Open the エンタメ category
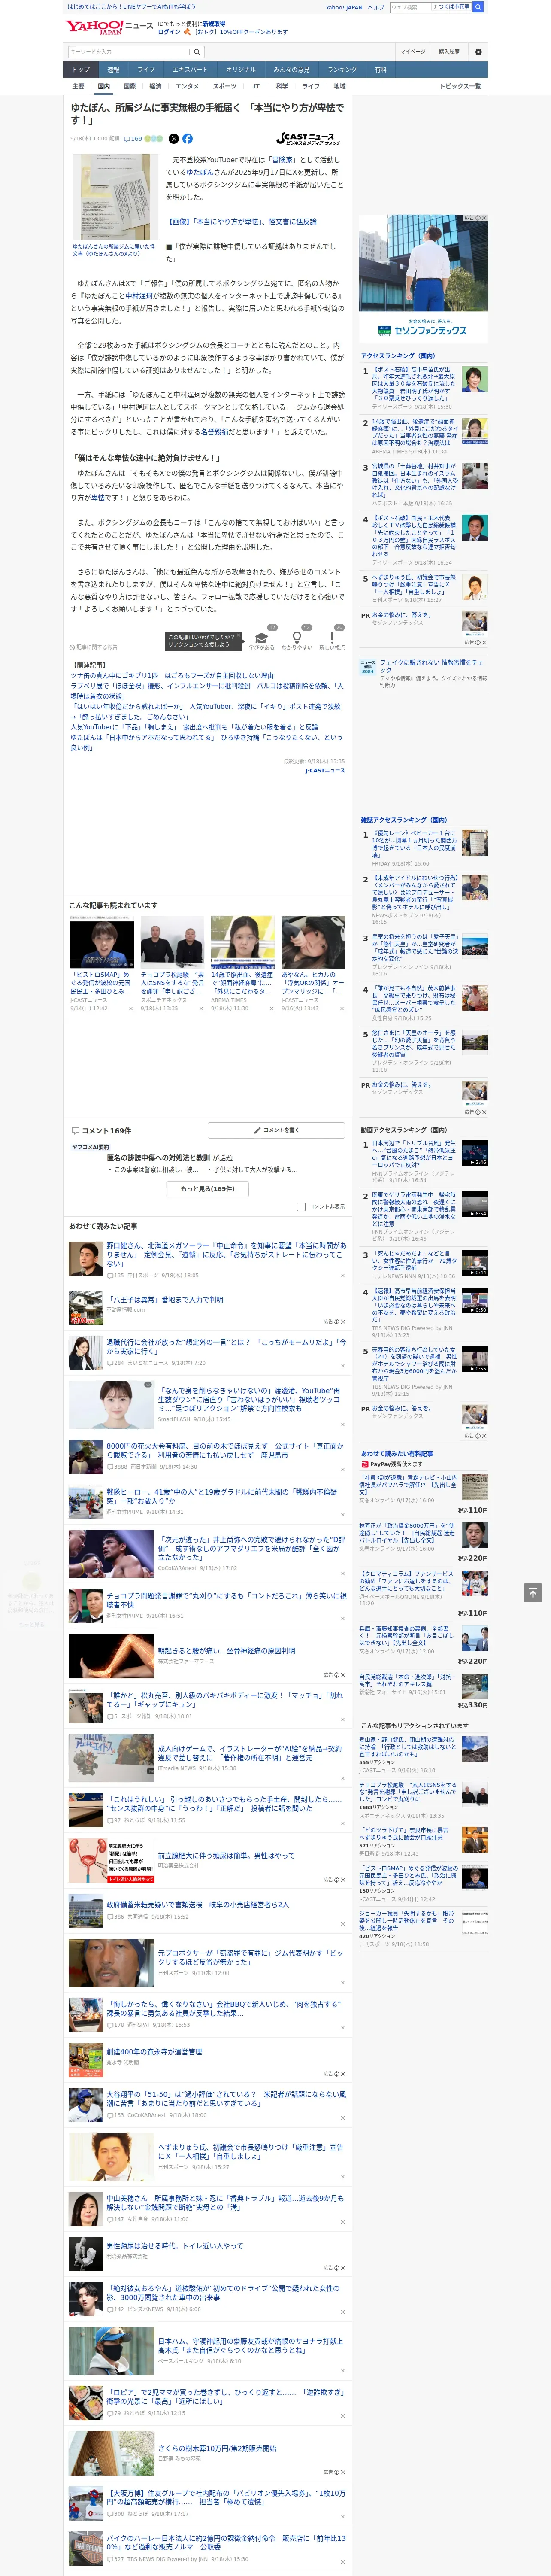 (x=187, y=86)
